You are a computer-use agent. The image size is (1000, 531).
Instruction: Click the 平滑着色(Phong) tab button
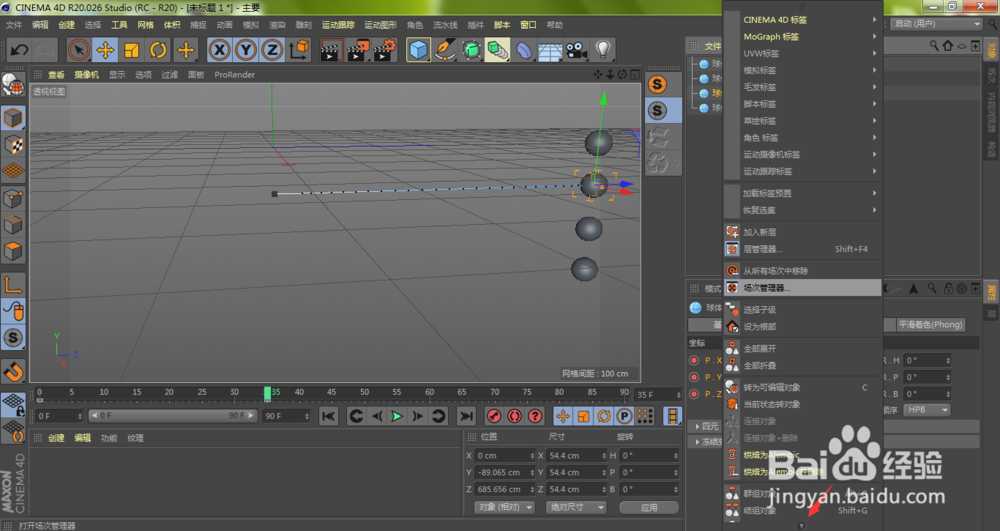[930, 324]
